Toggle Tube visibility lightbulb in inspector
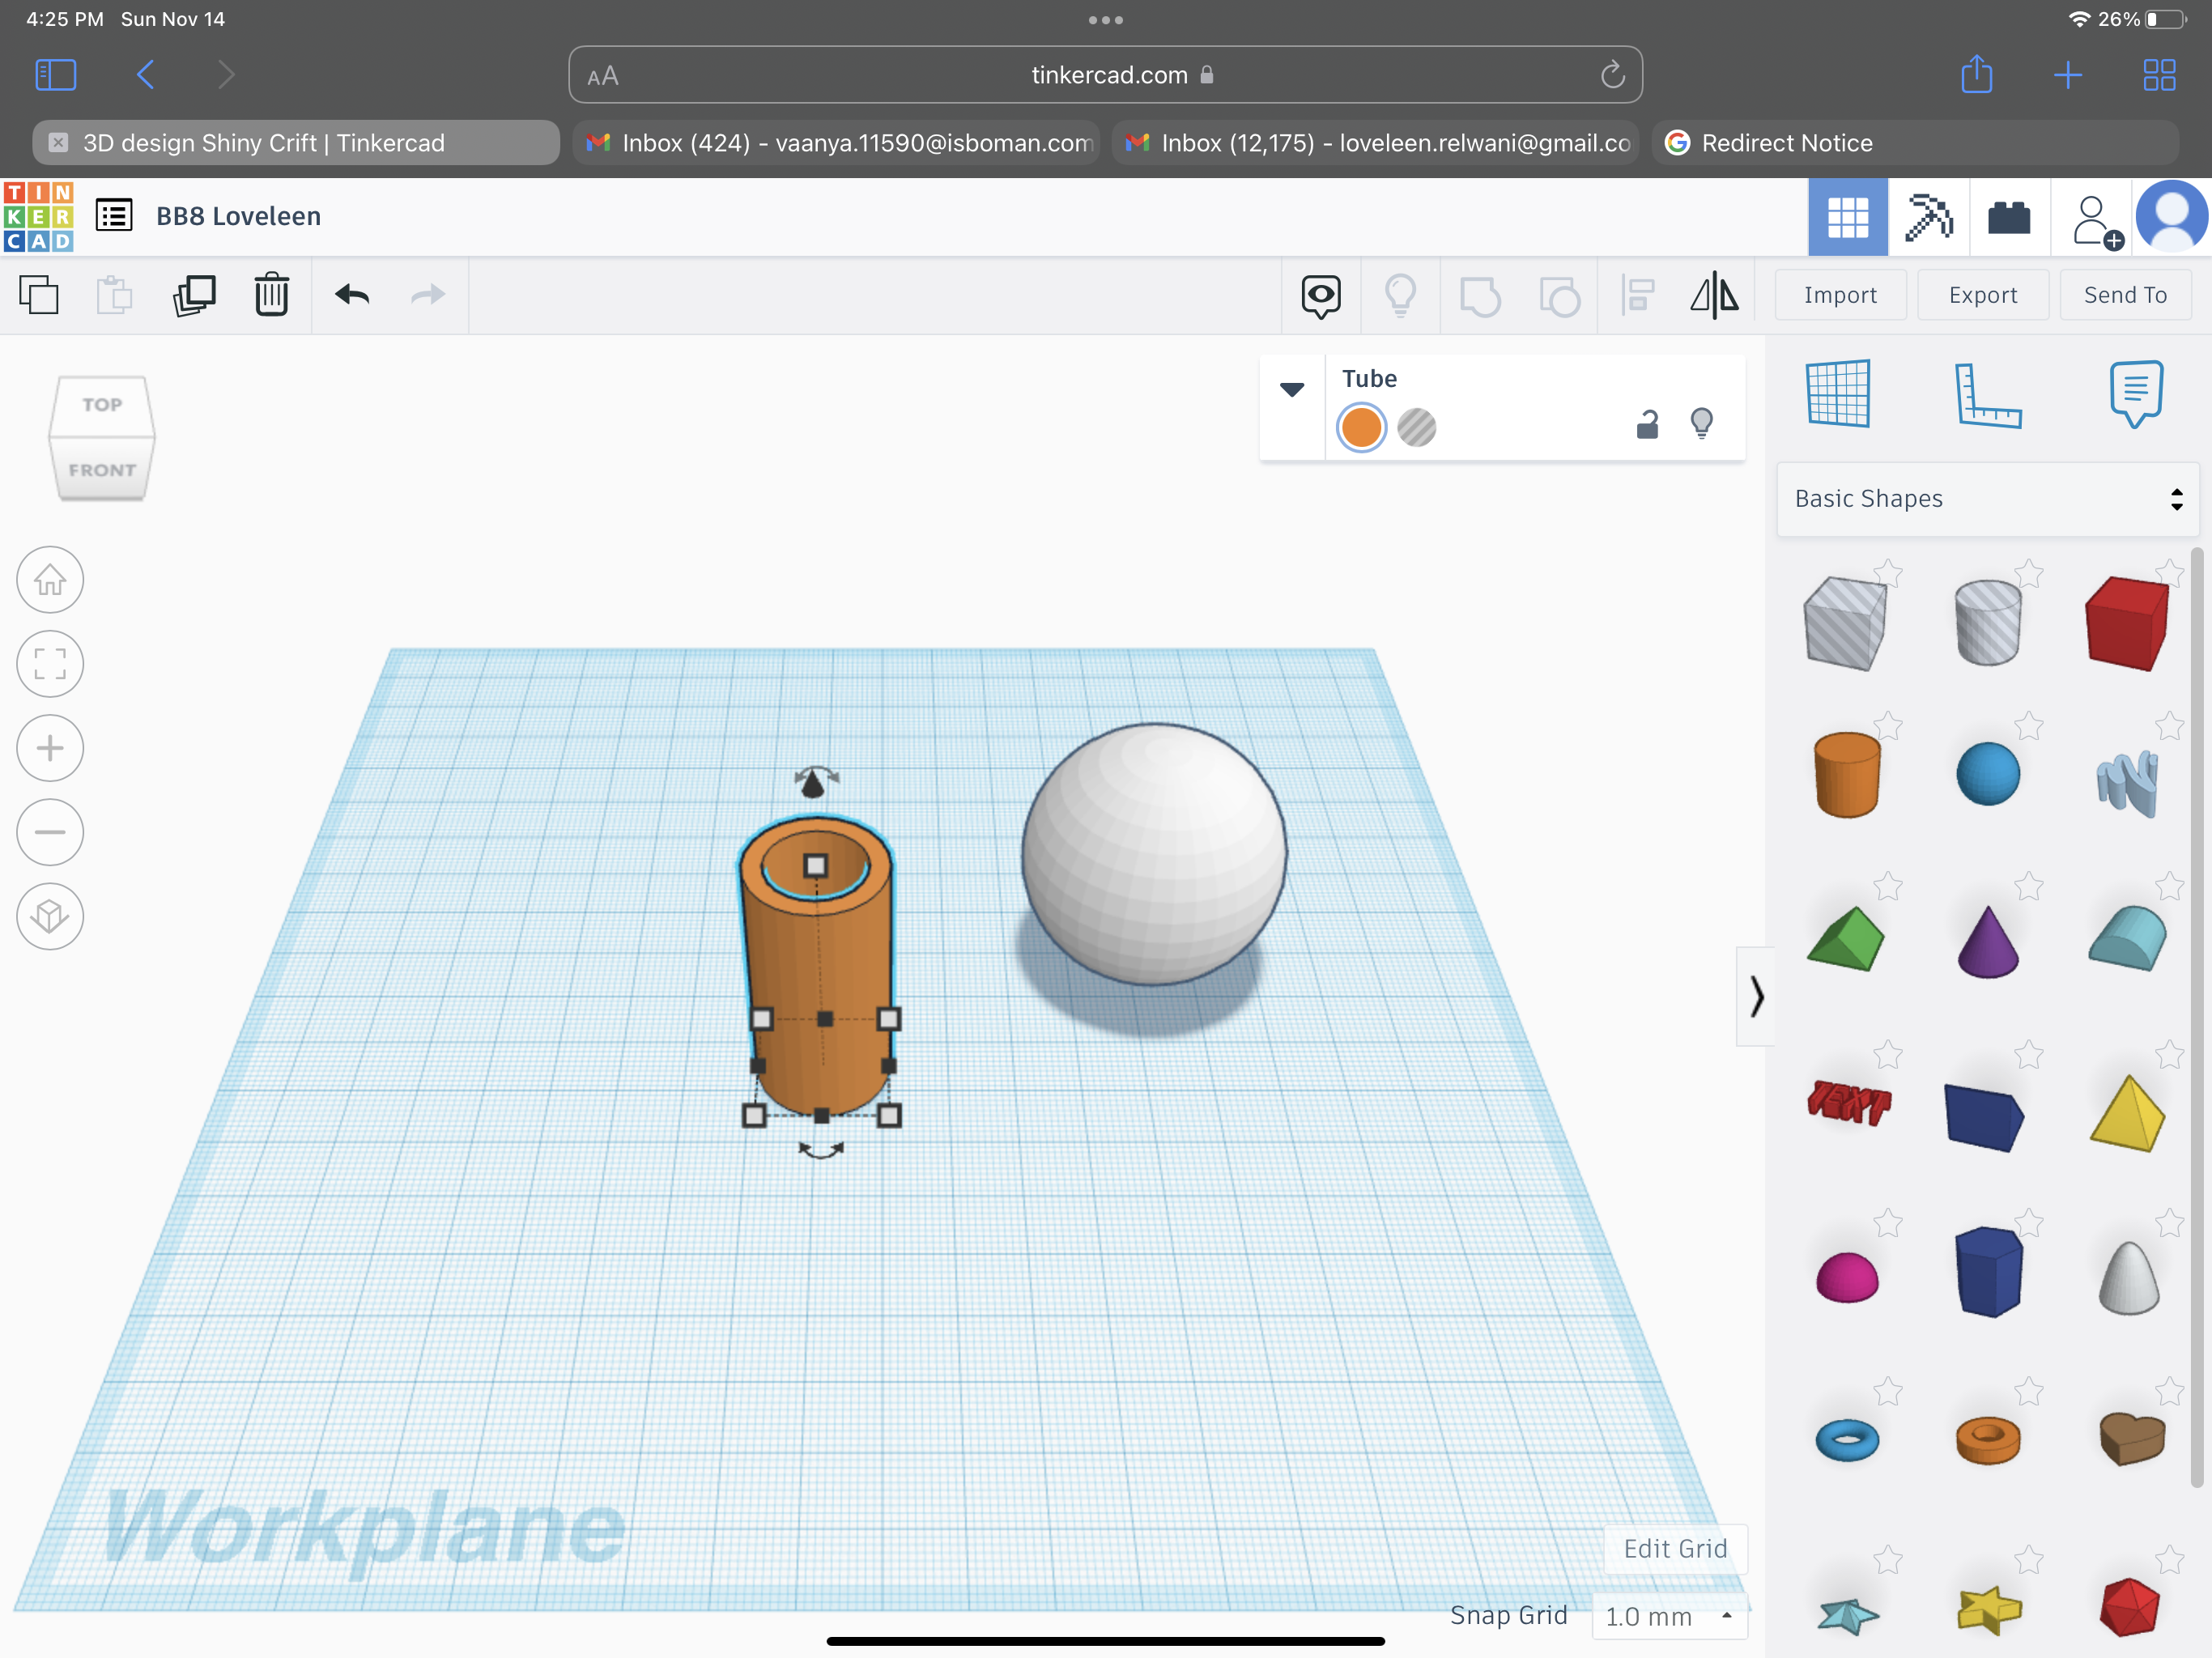 1701,424
